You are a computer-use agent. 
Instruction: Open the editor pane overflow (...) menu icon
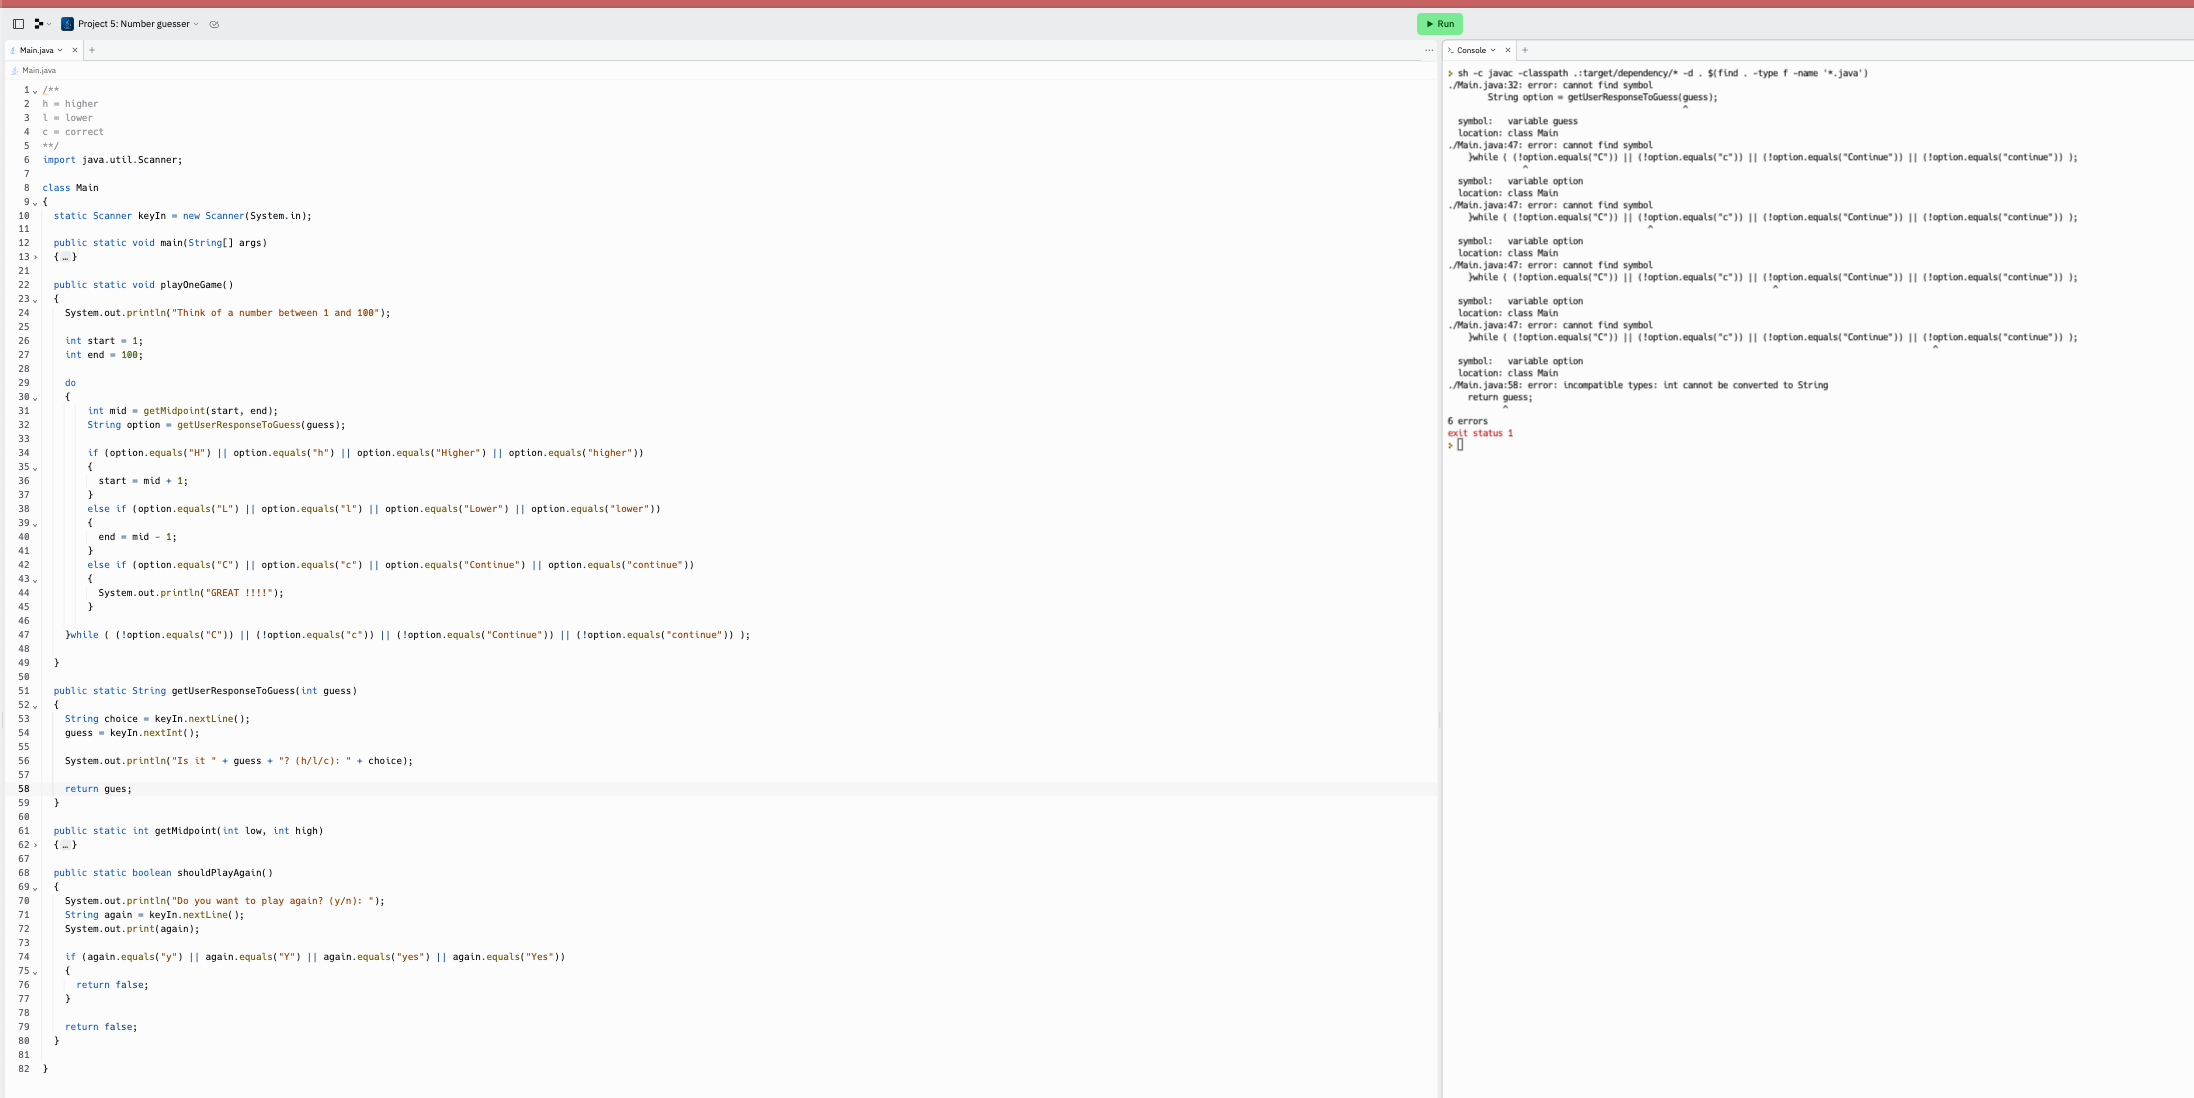coord(1427,50)
